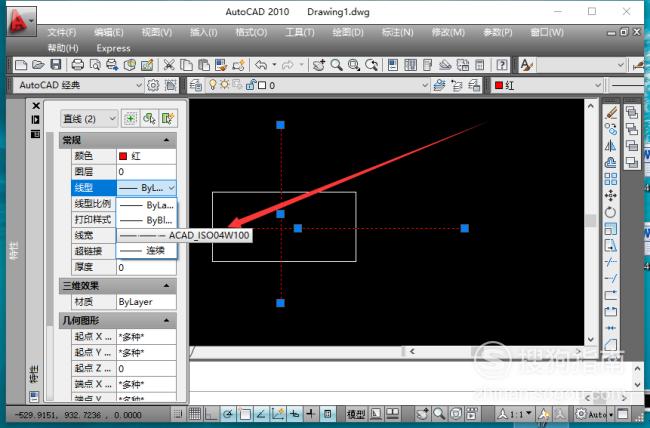Open the 文件(F) menu
The image size is (650, 428).
point(62,32)
